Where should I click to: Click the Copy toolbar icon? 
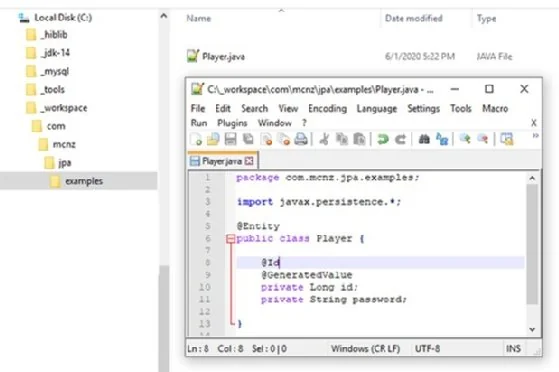pyautogui.click(x=342, y=139)
